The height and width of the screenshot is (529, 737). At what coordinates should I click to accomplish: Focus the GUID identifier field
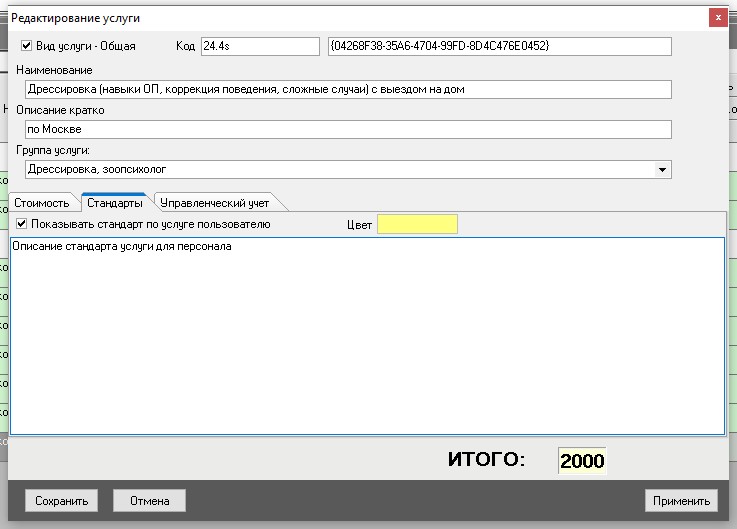click(x=498, y=46)
